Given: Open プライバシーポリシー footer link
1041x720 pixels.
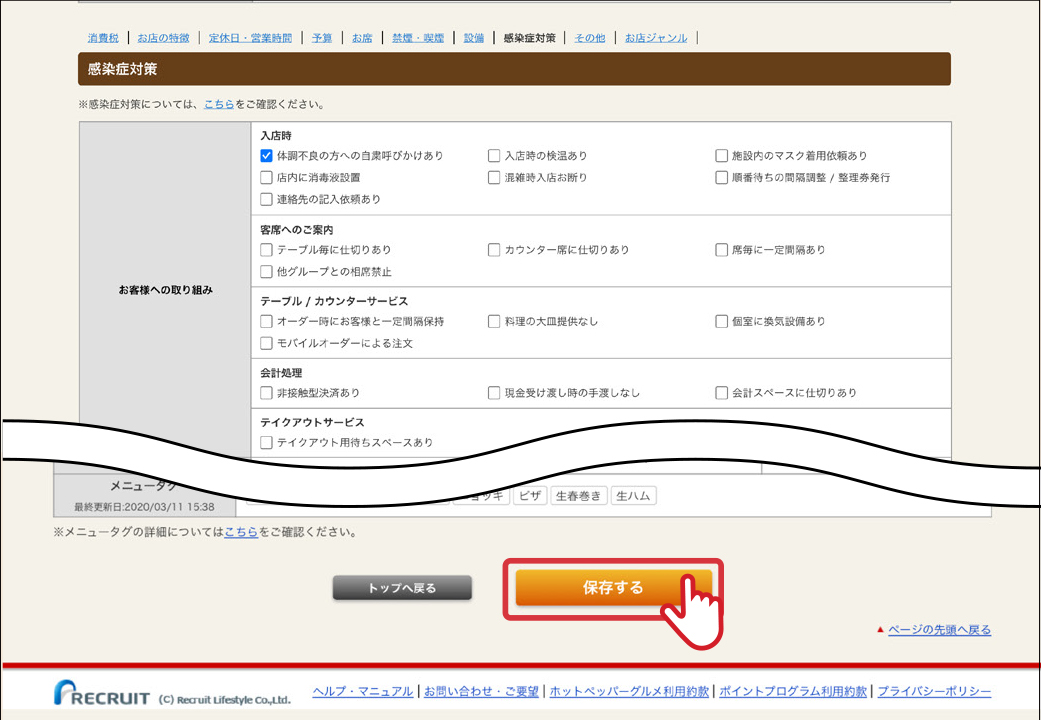Looking at the screenshot, I should tap(934, 691).
